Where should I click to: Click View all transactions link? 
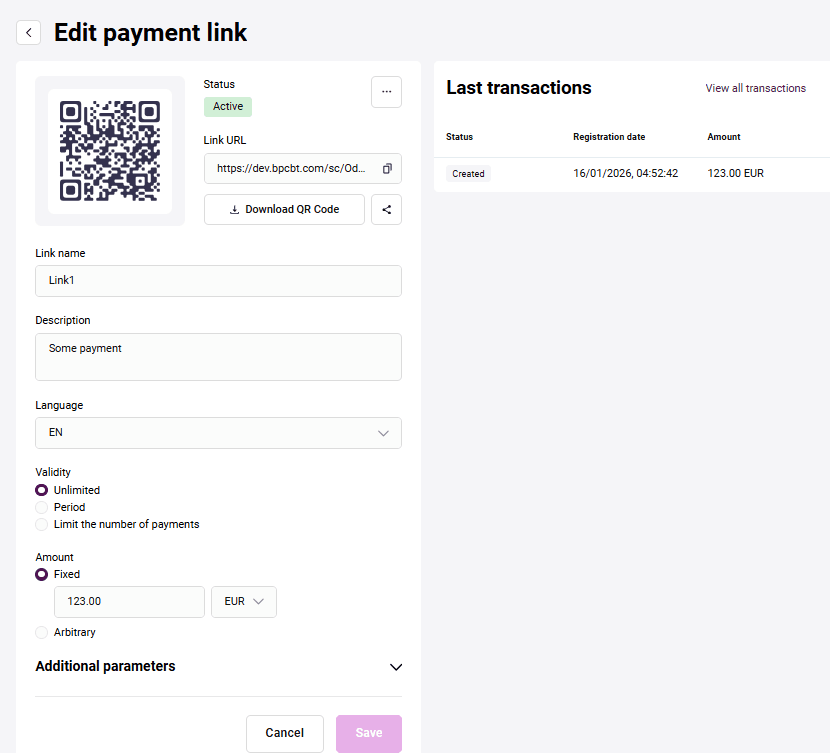coord(755,88)
